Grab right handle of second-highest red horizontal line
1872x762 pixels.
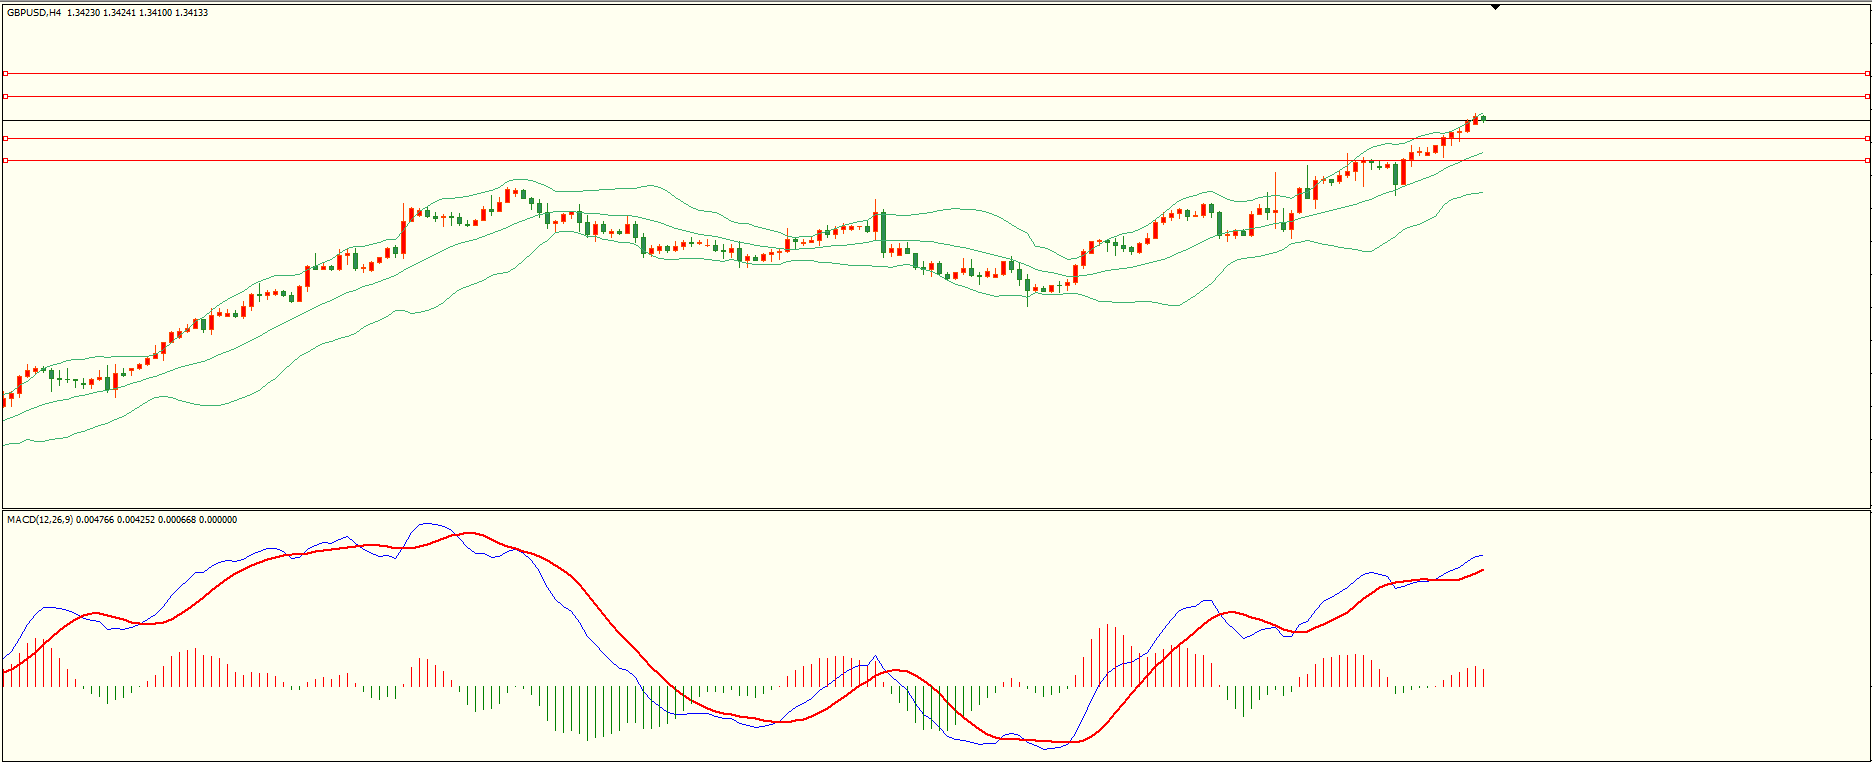pyautogui.click(x=1868, y=96)
